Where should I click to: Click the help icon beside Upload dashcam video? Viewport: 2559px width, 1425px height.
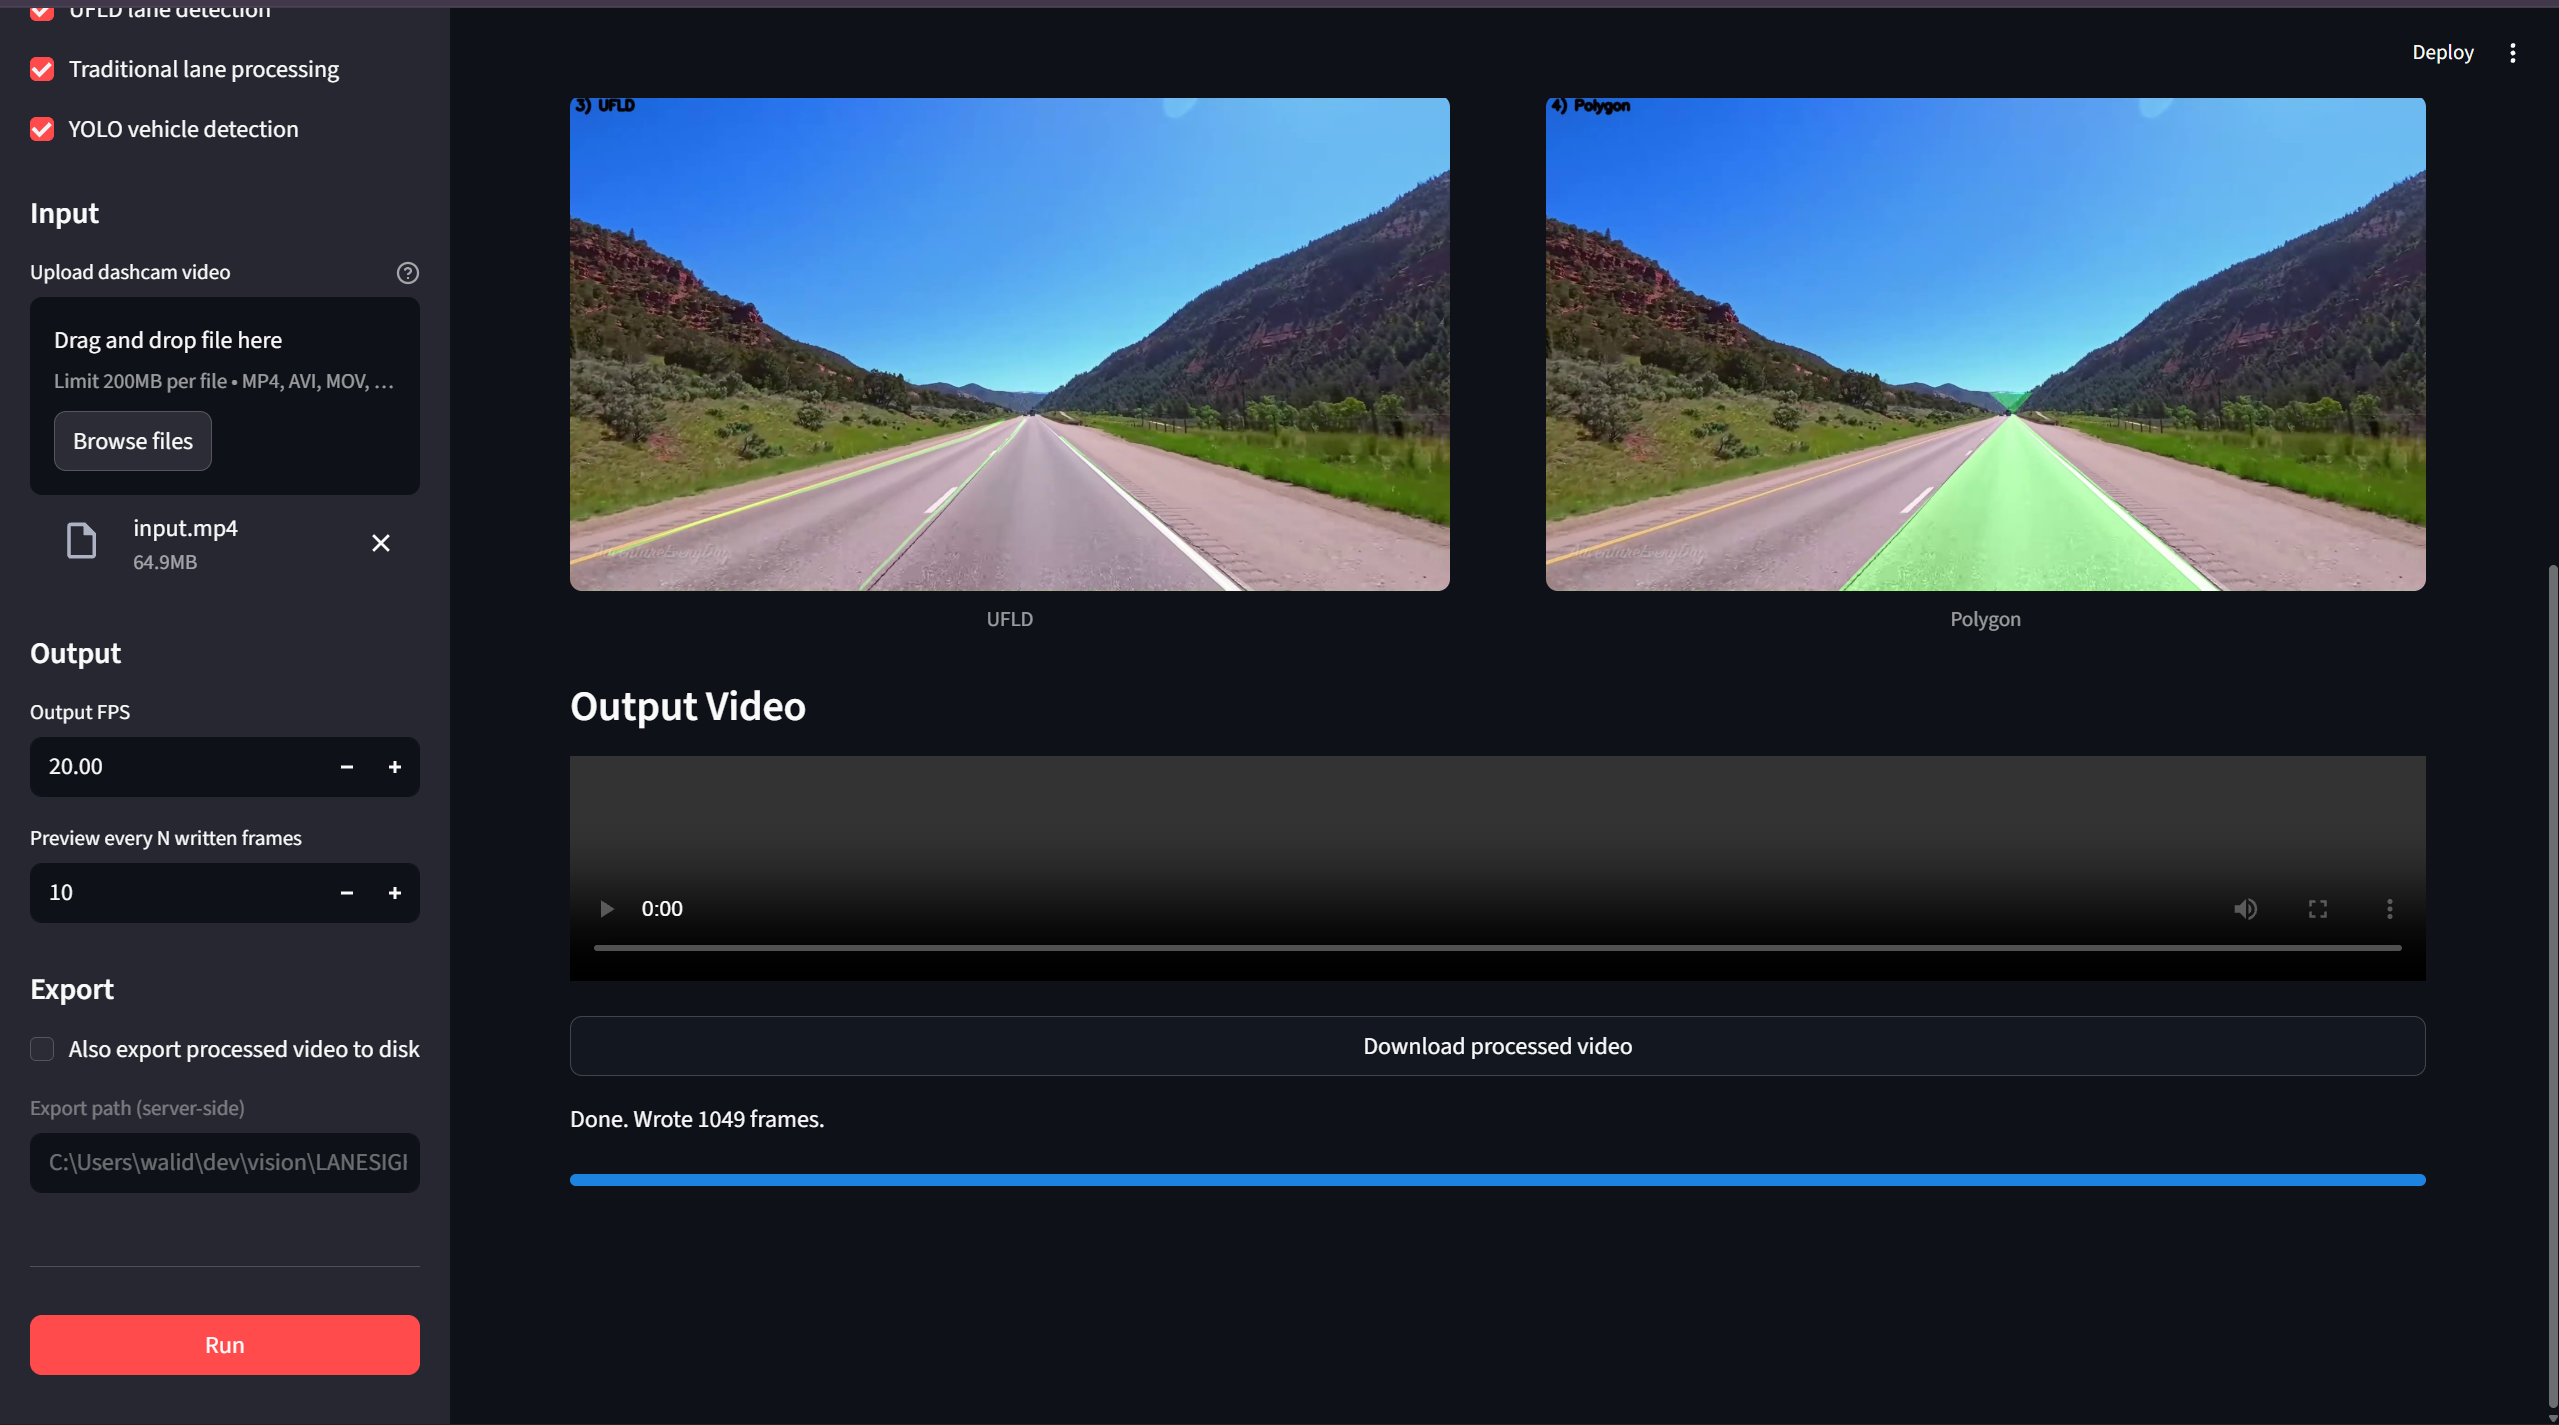[x=407, y=273]
